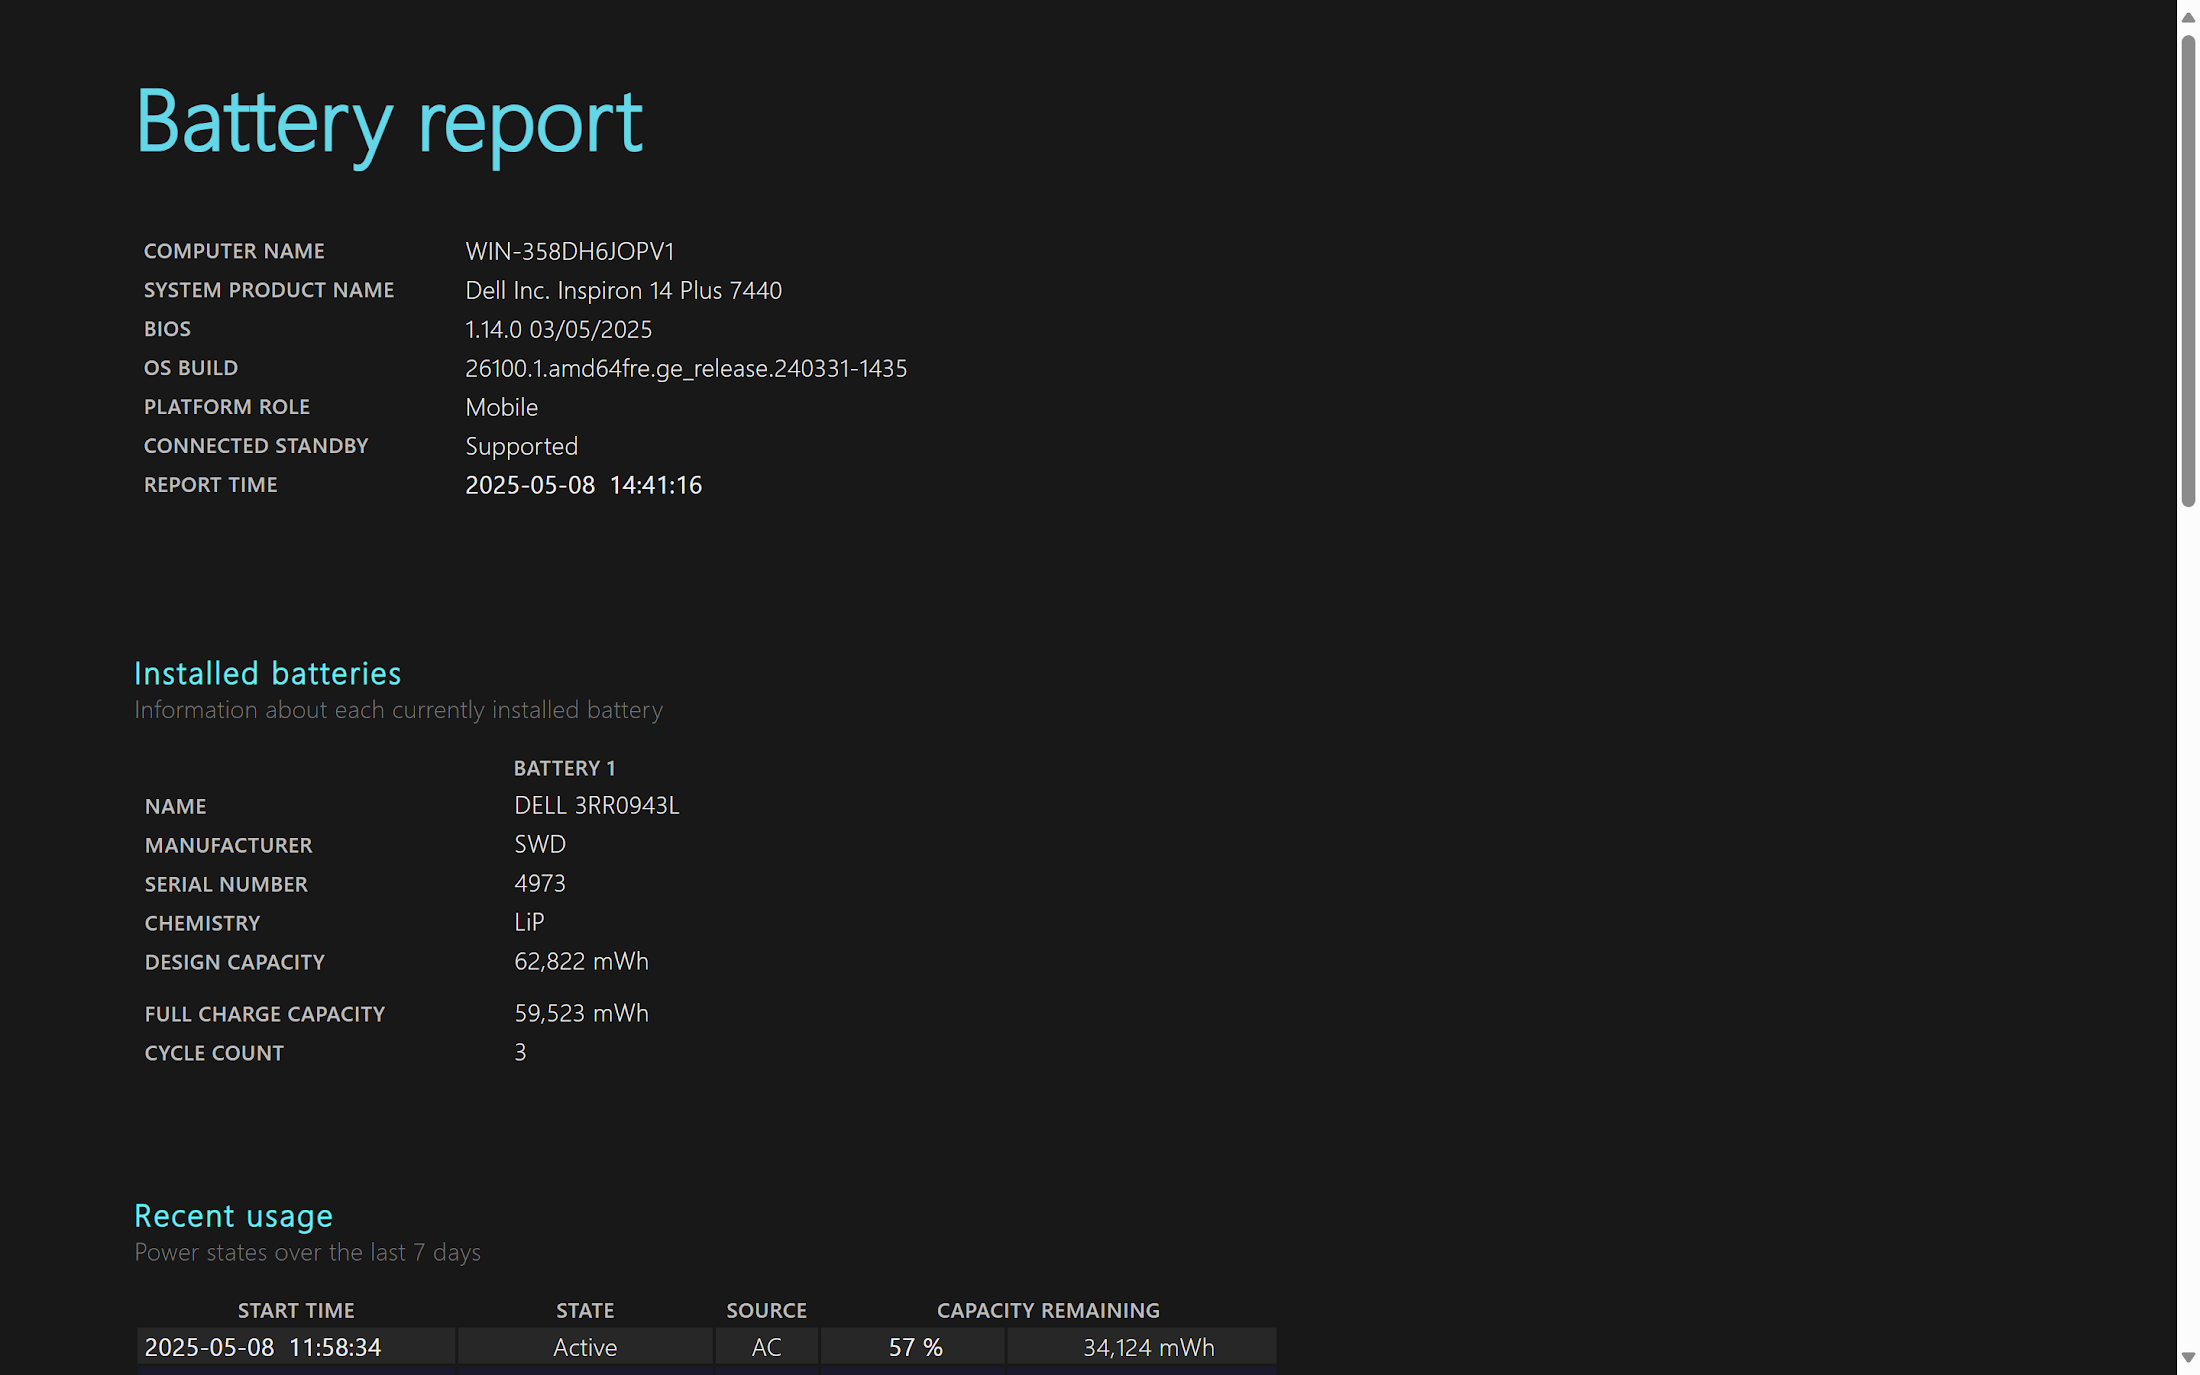Click the START TIME column header
This screenshot has height=1375, width=2200.
pyautogui.click(x=296, y=1310)
